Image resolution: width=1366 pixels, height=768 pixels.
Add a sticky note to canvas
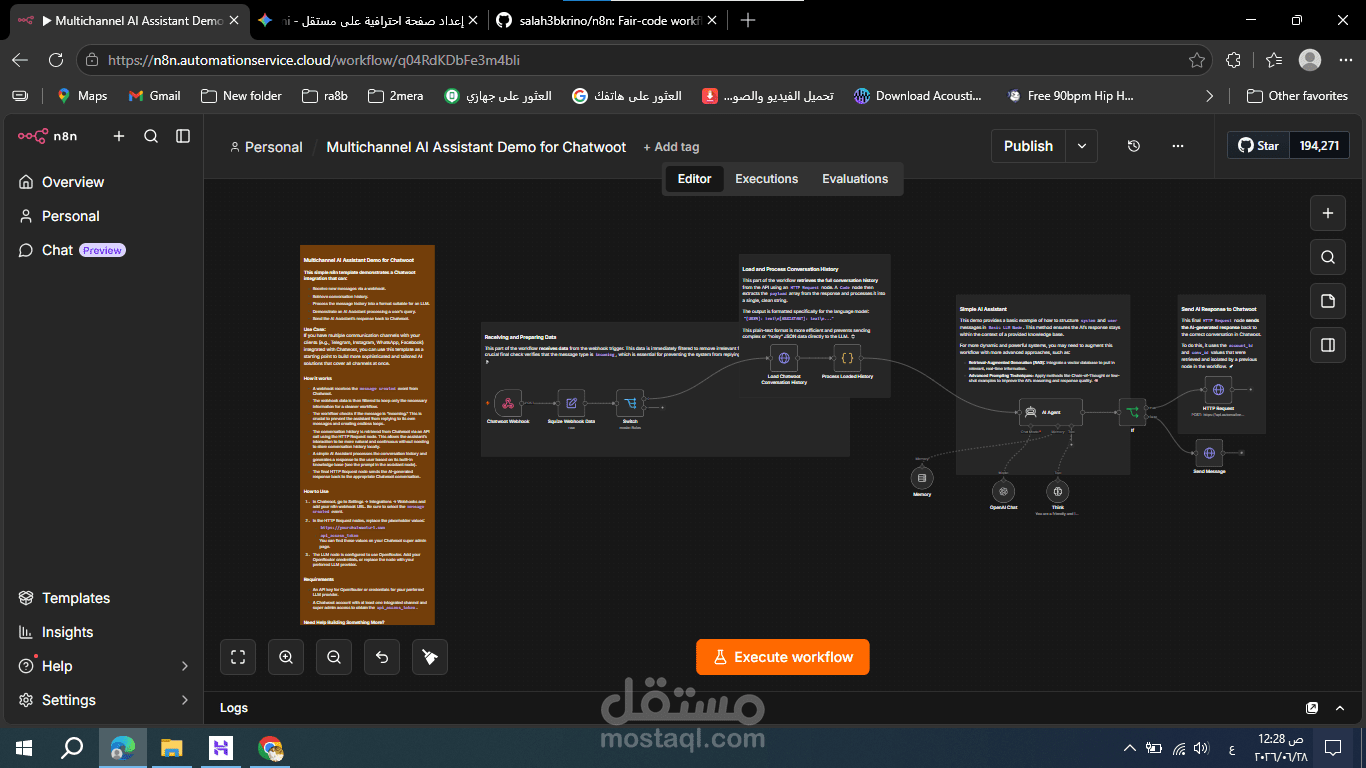pyautogui.click(x=1327, y=301)
